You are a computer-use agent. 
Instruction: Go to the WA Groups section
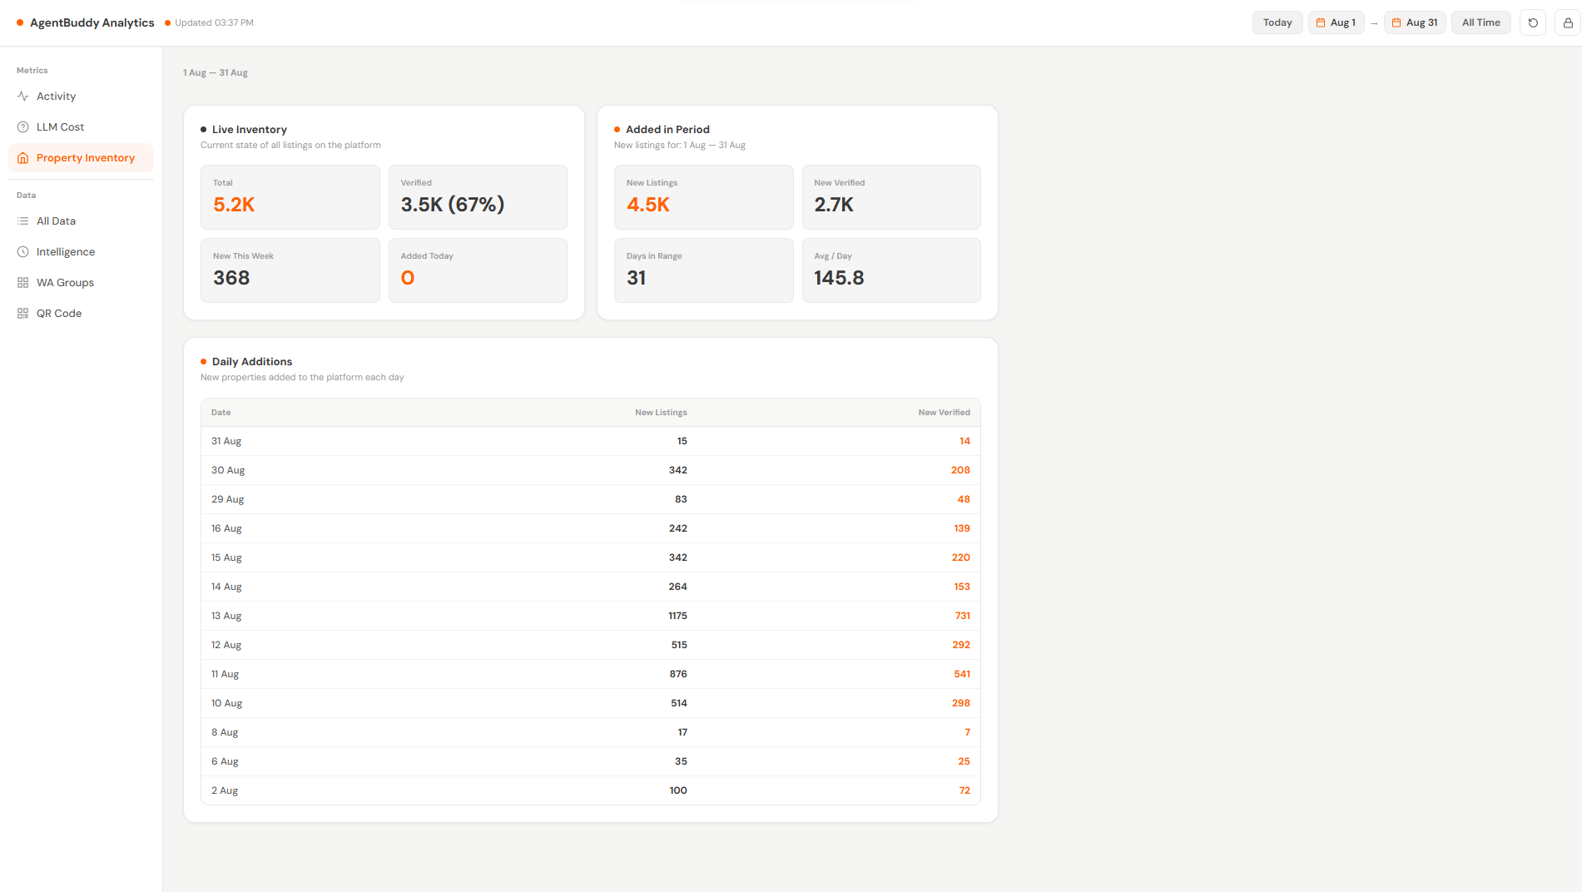[x=81, y=283]
